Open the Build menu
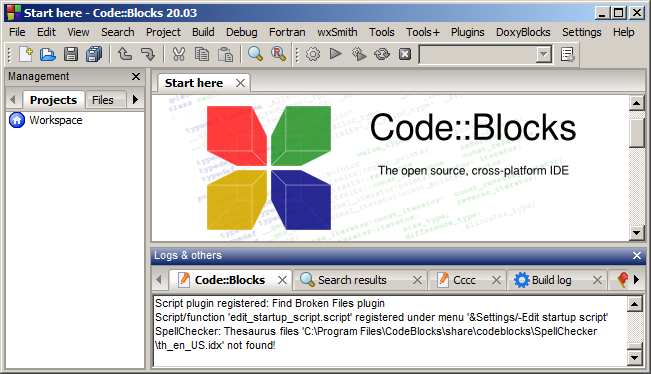Image resolution: width=651 pixels, height=374 pixels. (x=203, y=32)
